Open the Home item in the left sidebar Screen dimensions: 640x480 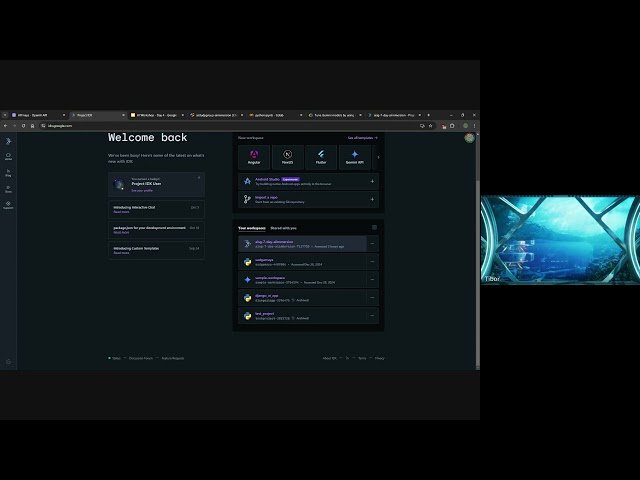click(8, 157)
